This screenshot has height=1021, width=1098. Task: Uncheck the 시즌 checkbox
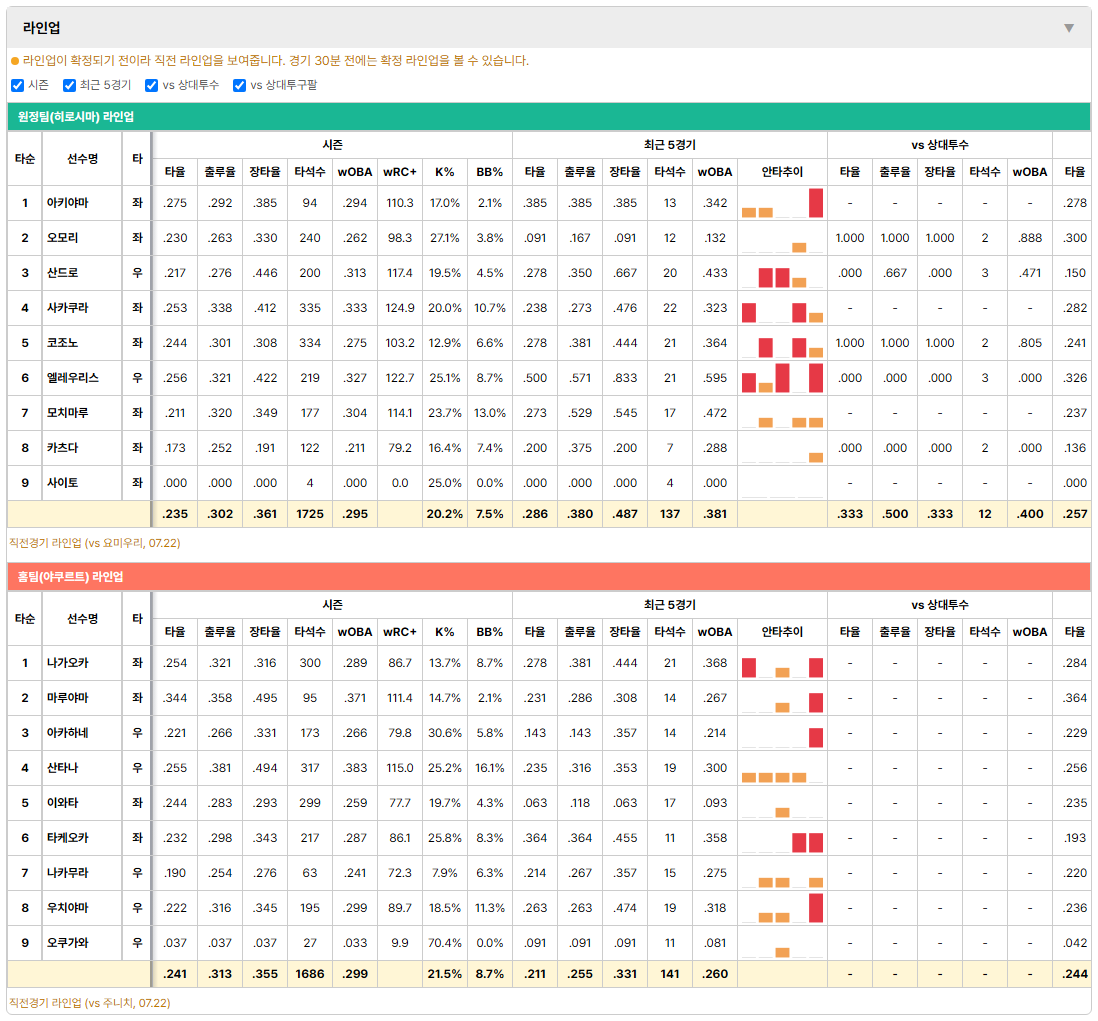coord(18,85)
